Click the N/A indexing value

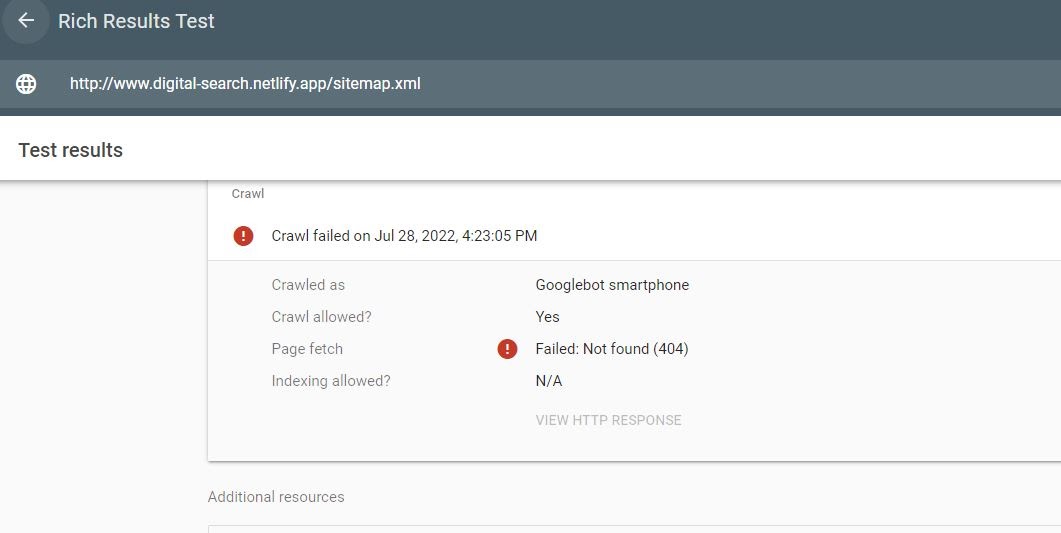tap(549, 381)
